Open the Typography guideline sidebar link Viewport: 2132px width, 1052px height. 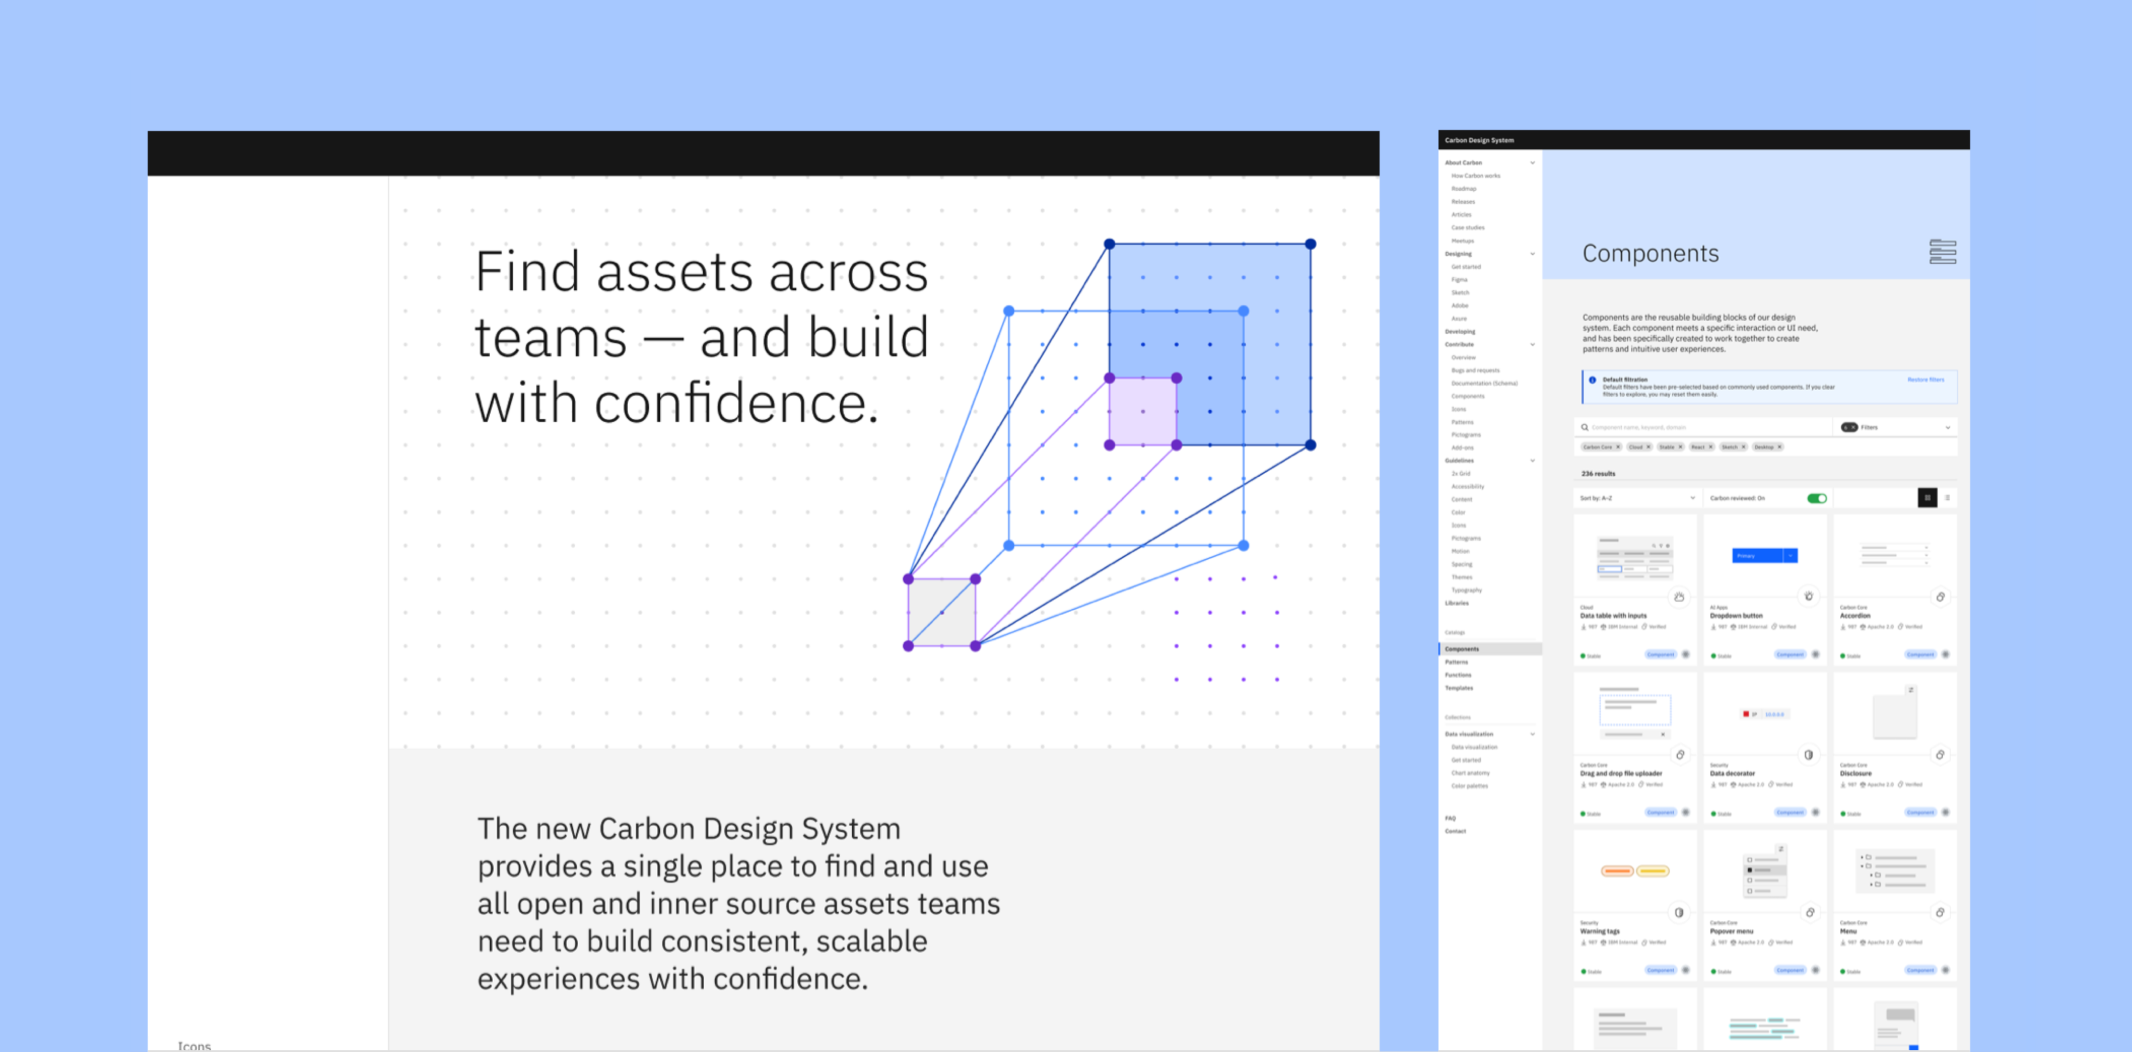(1467, 590)
